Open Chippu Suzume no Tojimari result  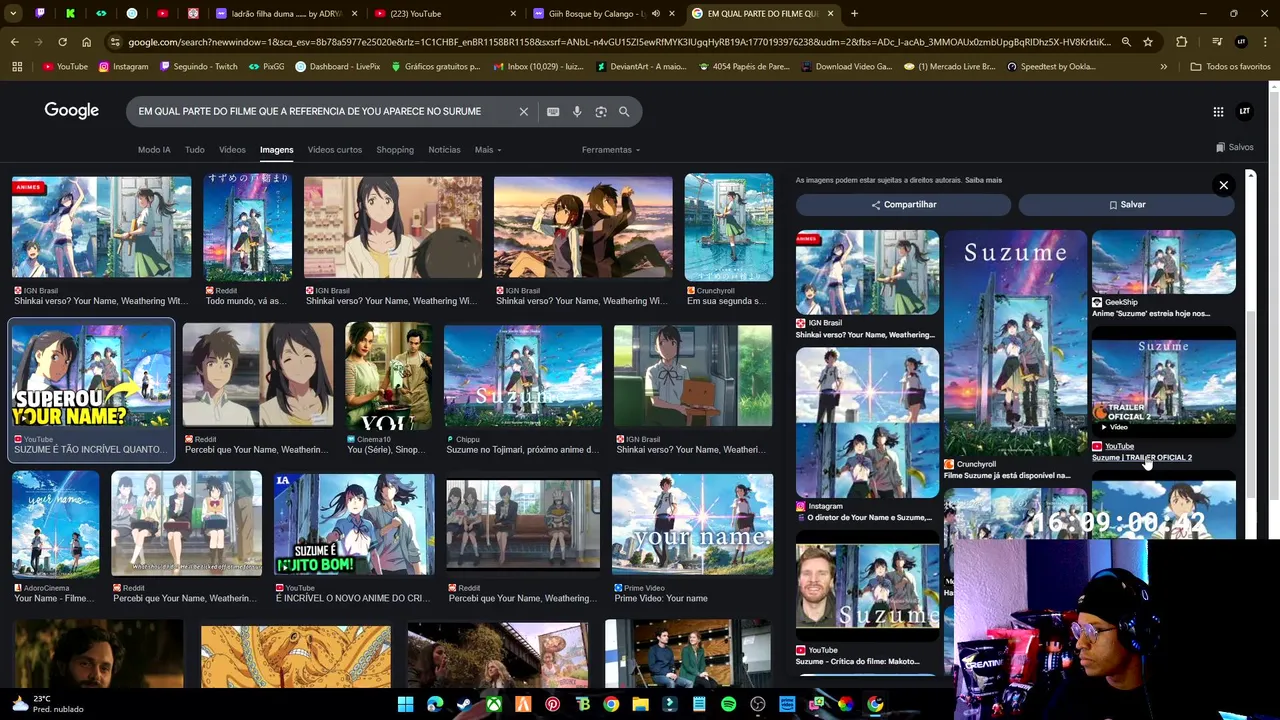[x=523, y=388]
